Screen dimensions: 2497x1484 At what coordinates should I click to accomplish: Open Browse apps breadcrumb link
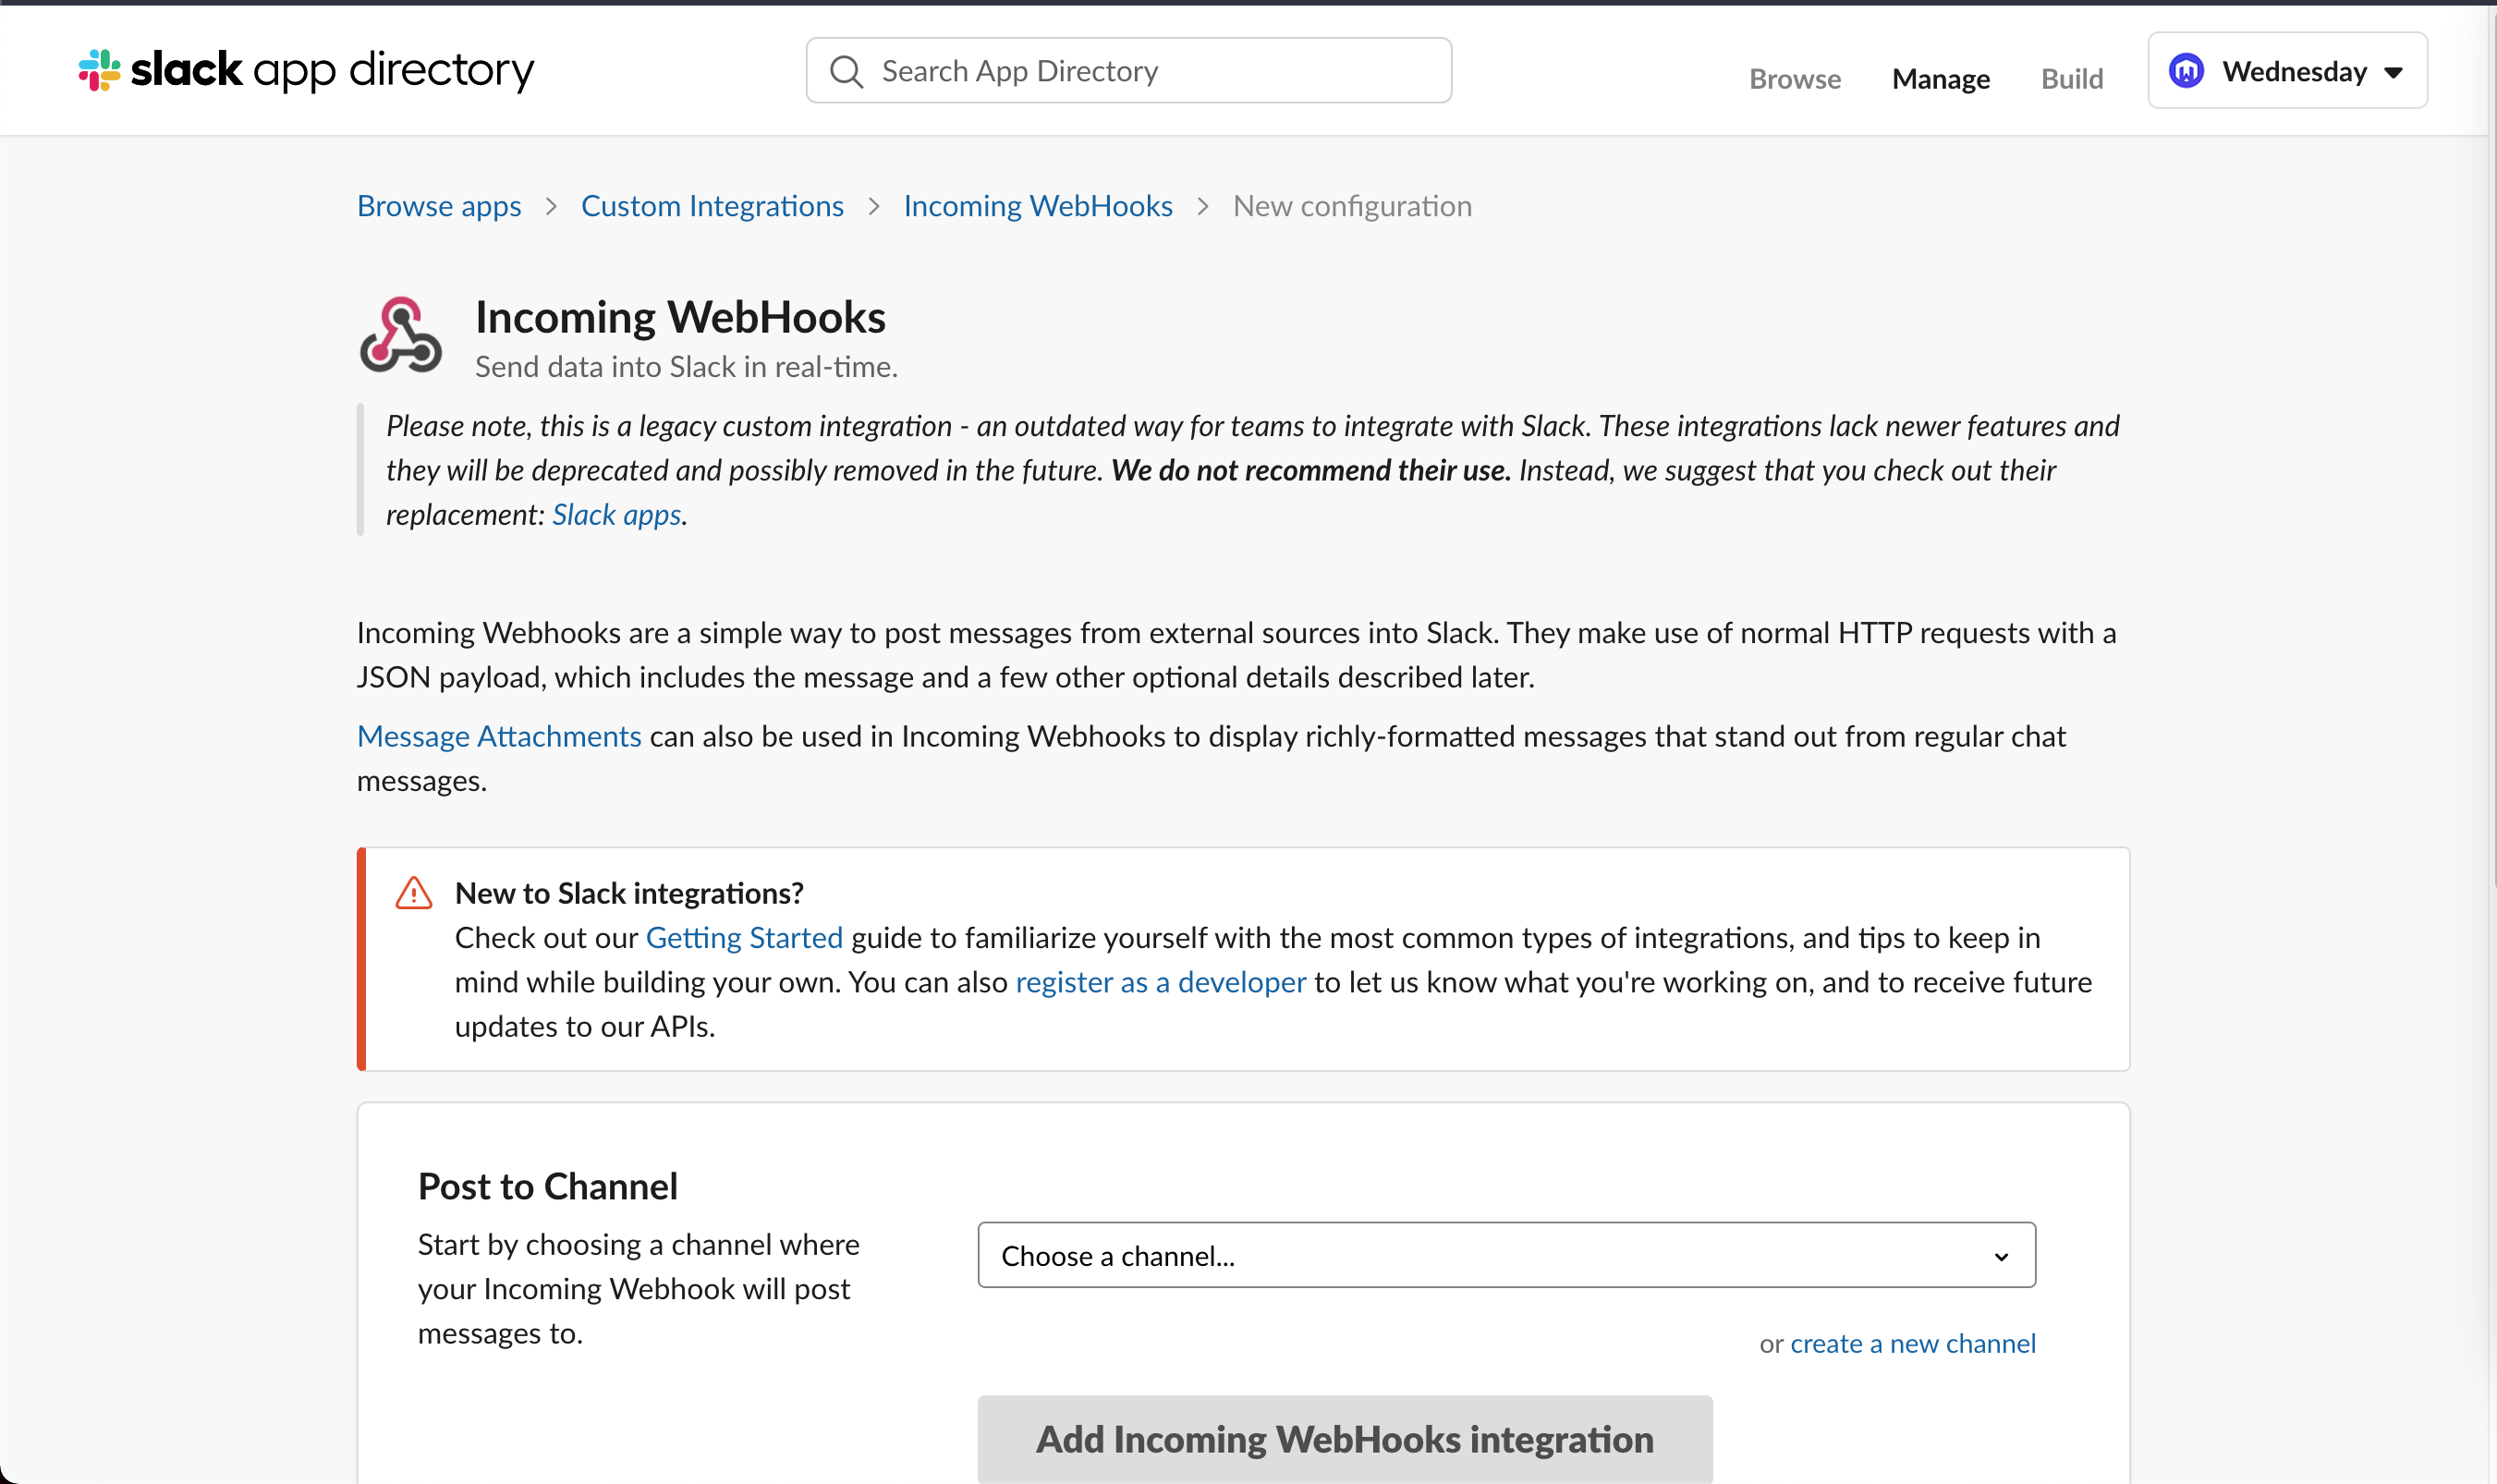(x=439, y=206)
